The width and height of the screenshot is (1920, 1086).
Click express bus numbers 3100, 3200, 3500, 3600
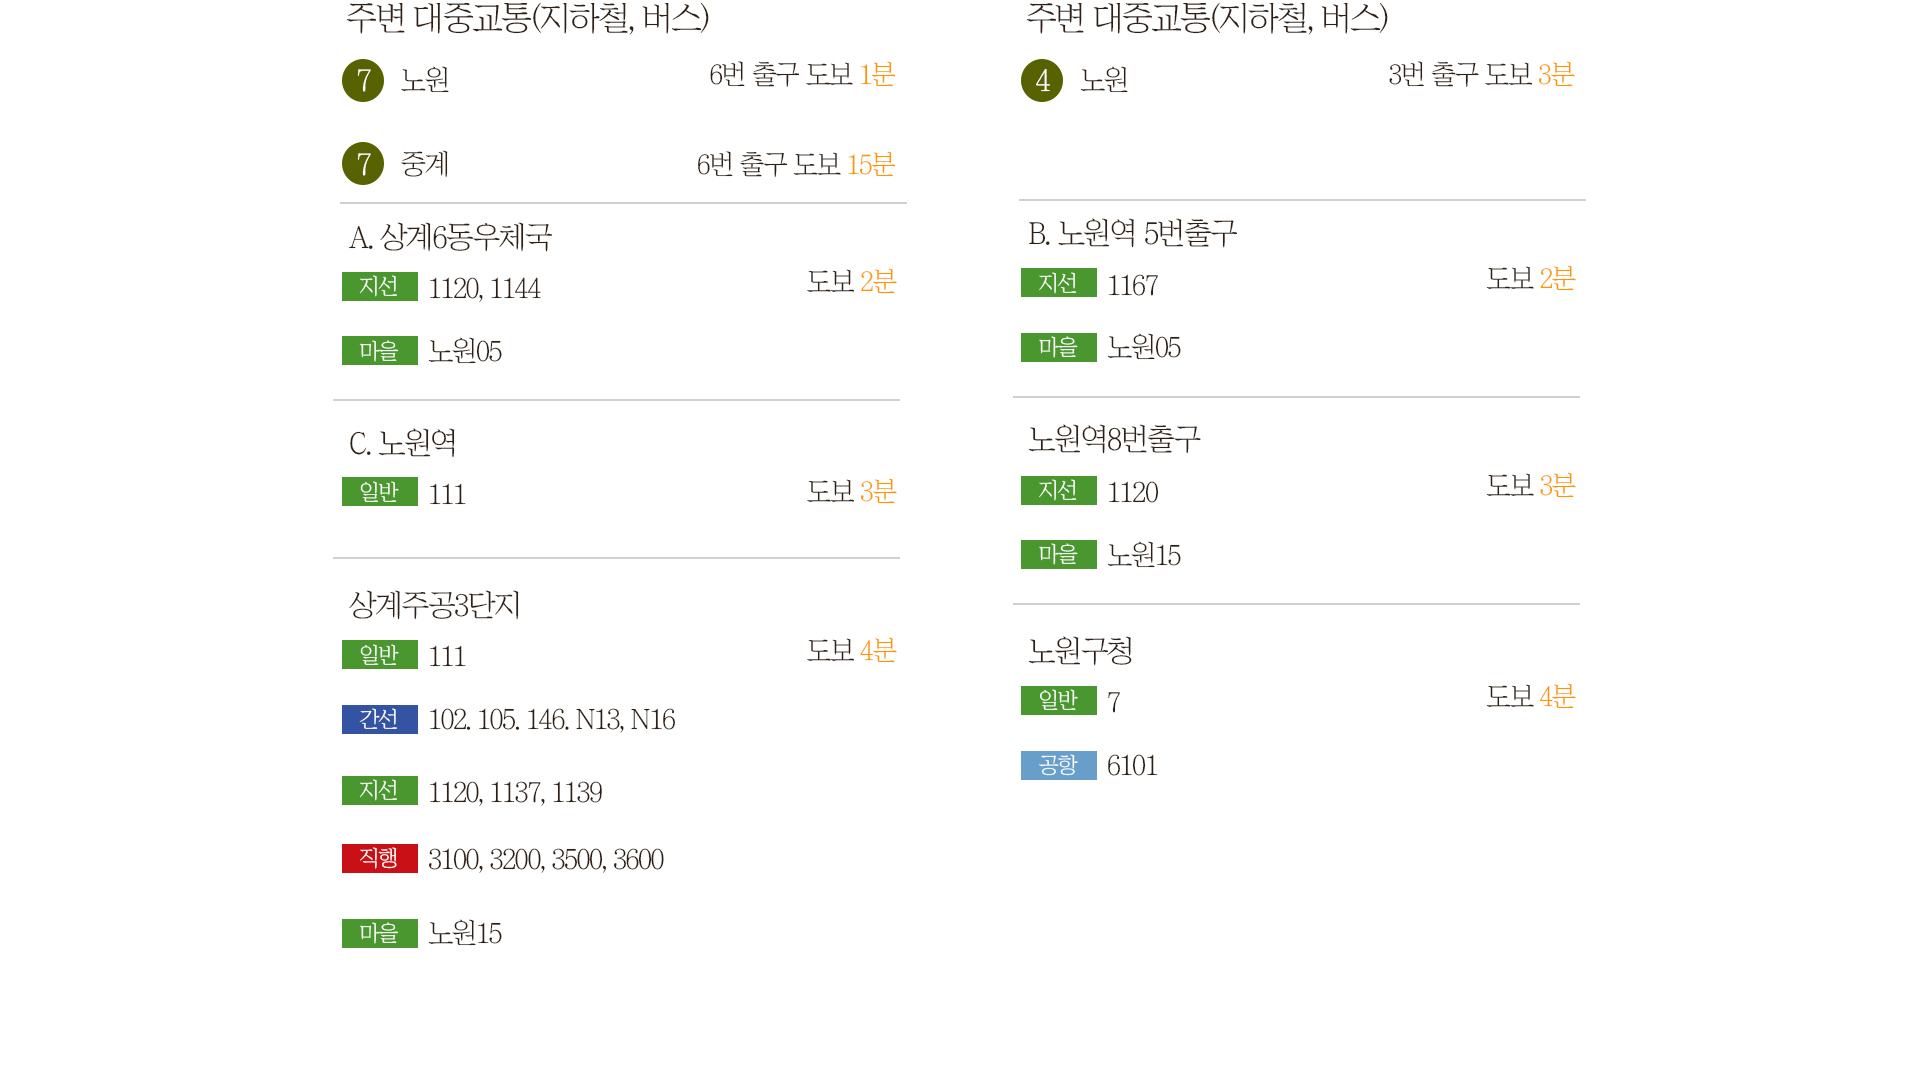click(545, 860)
